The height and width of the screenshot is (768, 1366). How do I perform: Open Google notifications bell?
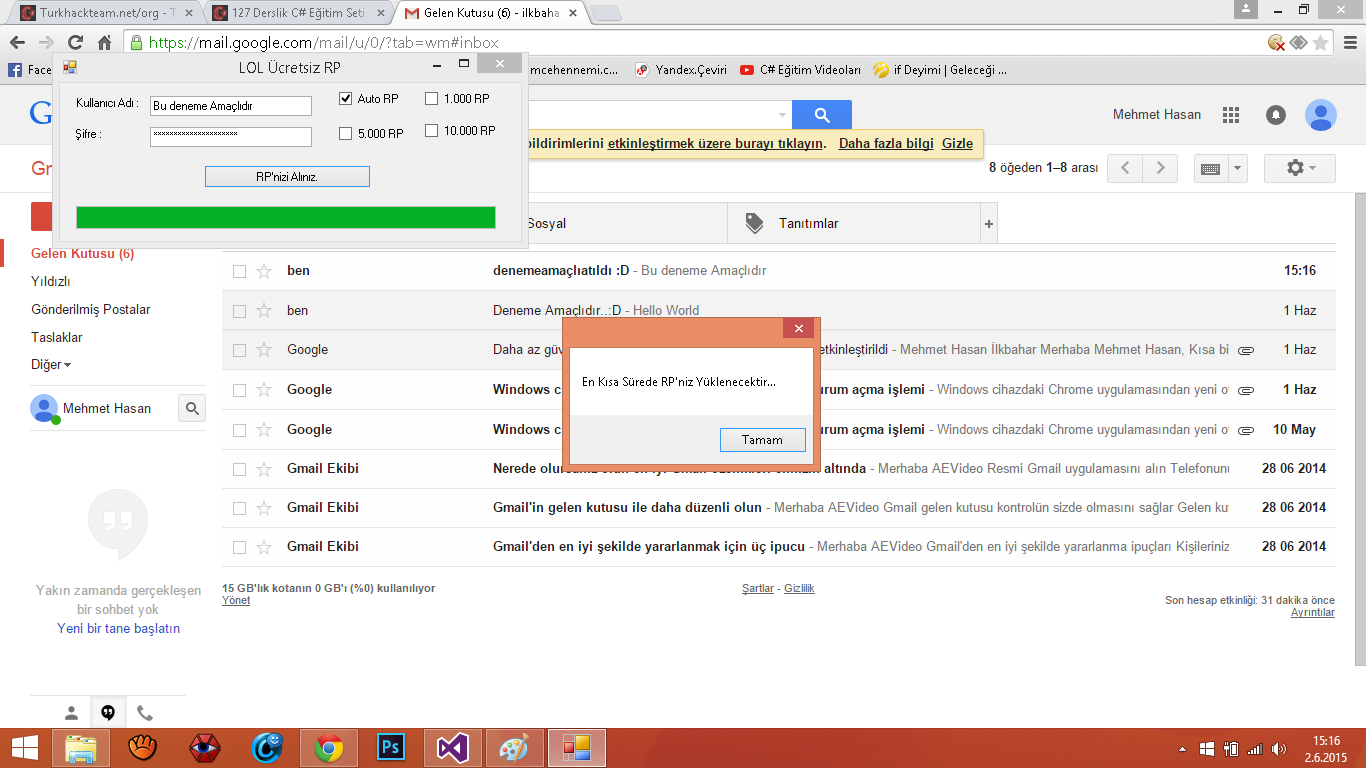pyautogui.click(x=1276, y=115)
